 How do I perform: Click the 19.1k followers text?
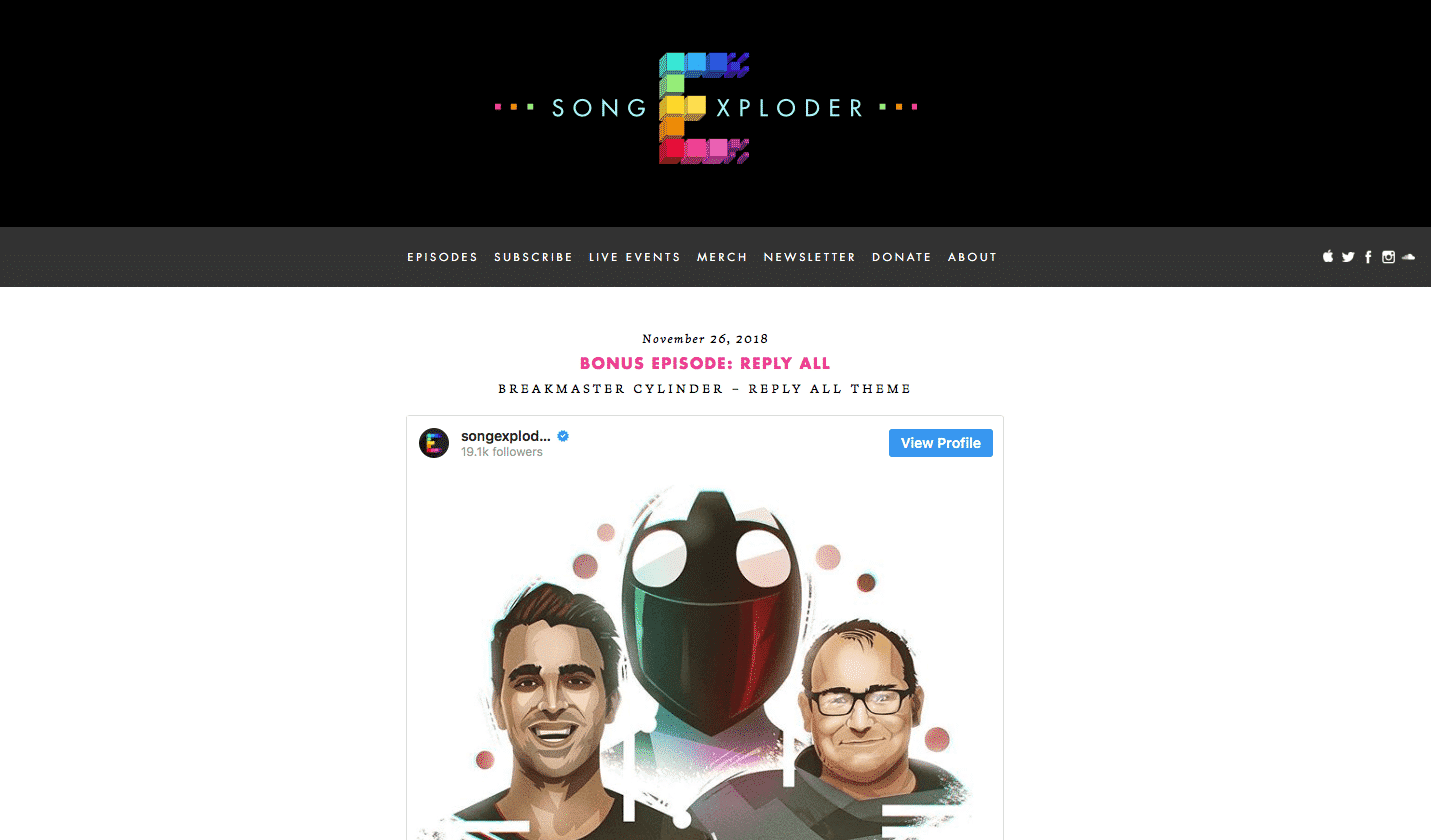click(x=502, y=452)
